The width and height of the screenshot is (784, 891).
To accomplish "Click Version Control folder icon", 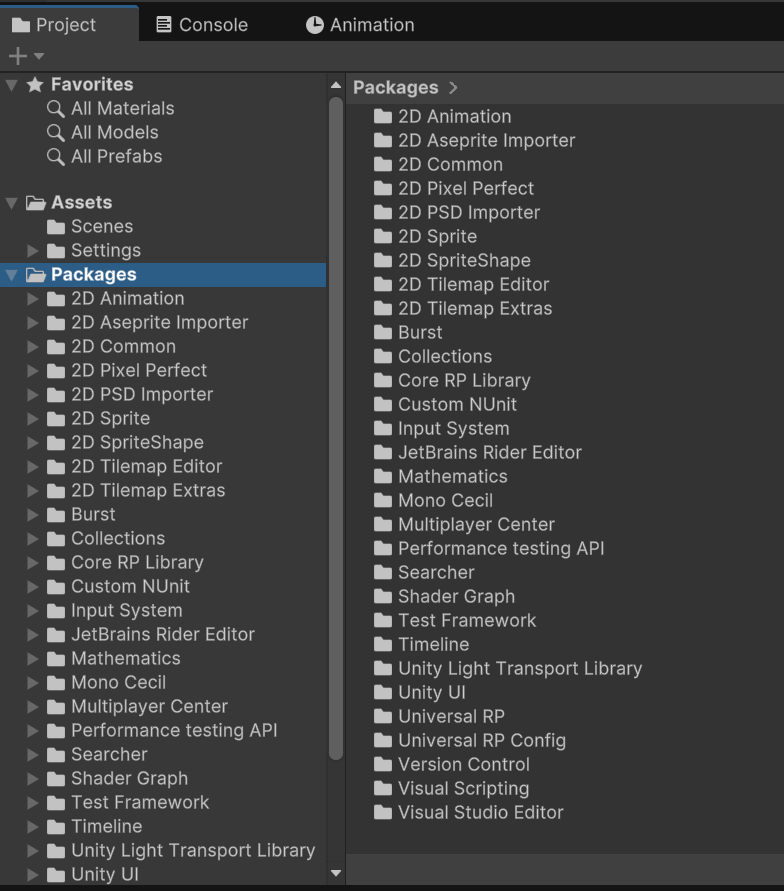I will 383,765.
